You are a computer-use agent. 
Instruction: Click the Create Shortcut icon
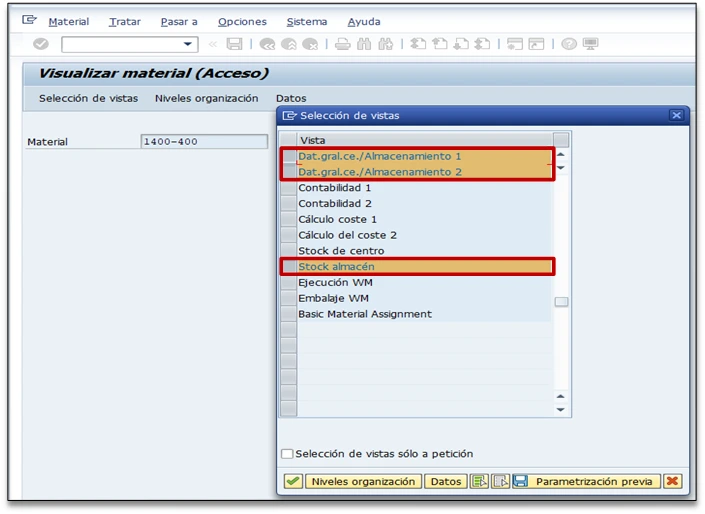pos(536,44)
